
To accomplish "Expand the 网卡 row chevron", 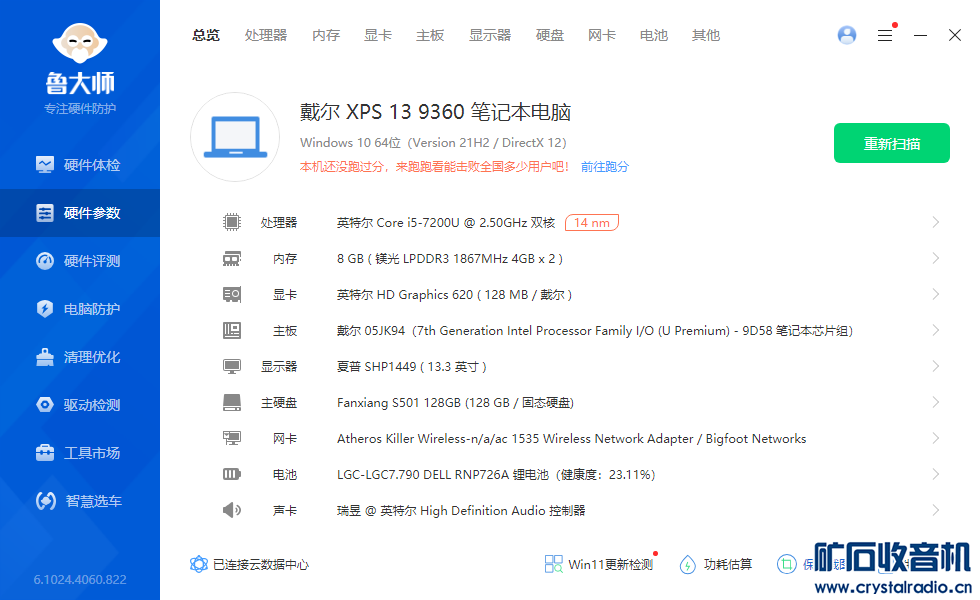I will 936,438.
